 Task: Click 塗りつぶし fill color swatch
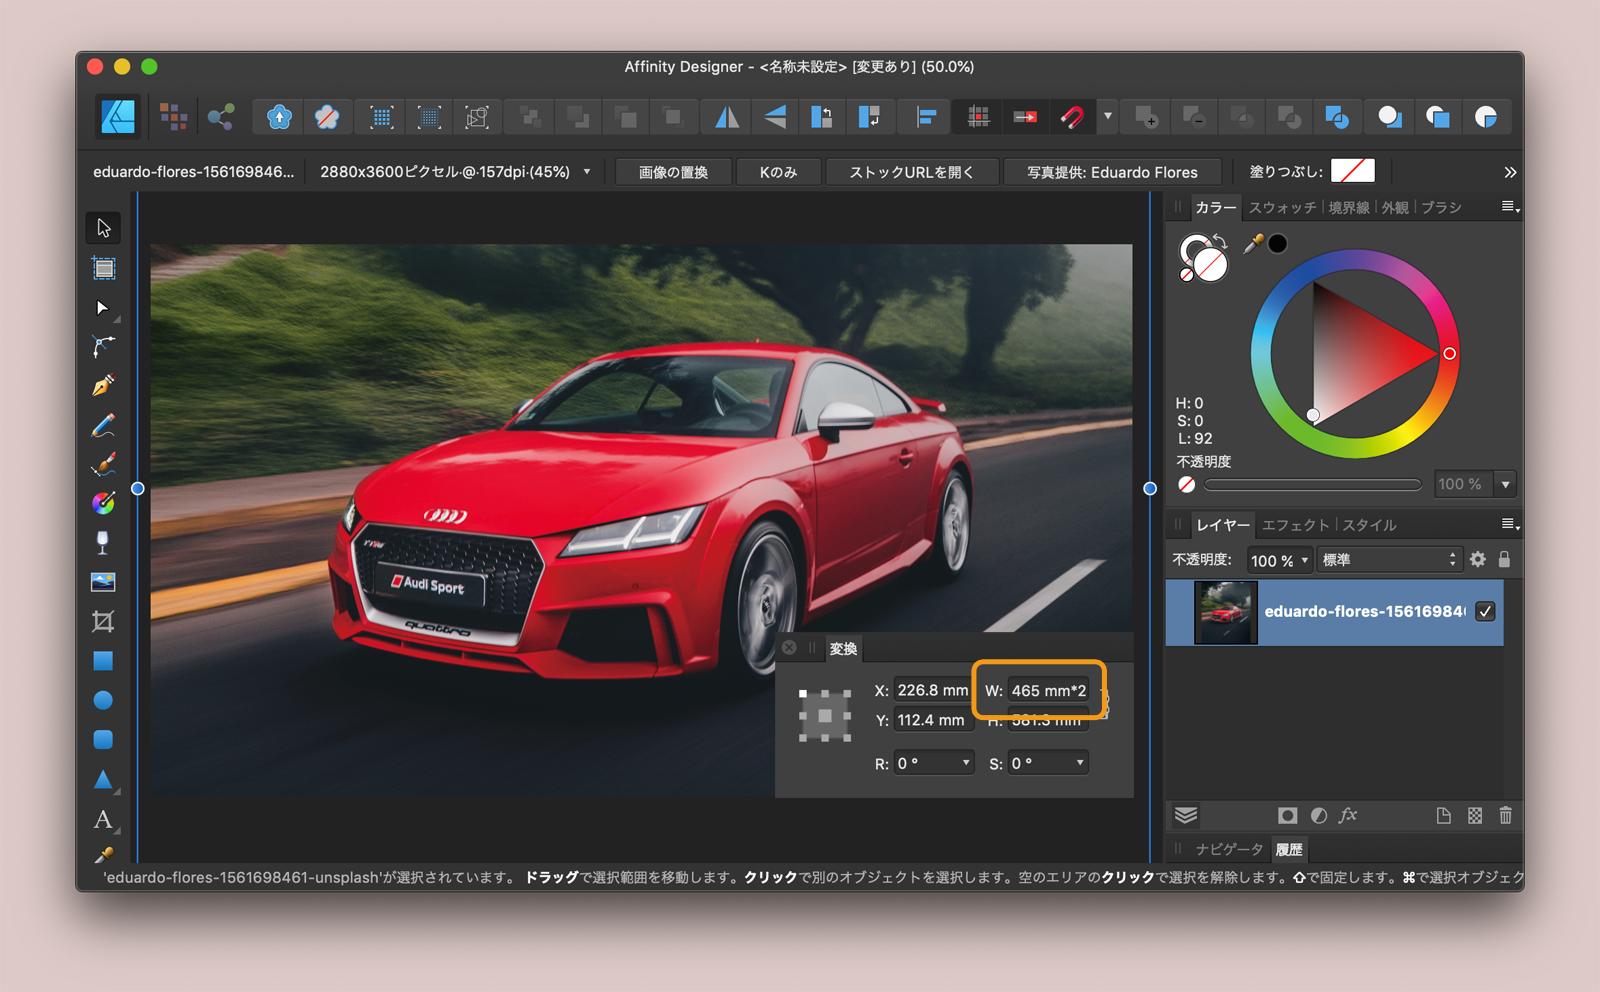click(1352, 171)
